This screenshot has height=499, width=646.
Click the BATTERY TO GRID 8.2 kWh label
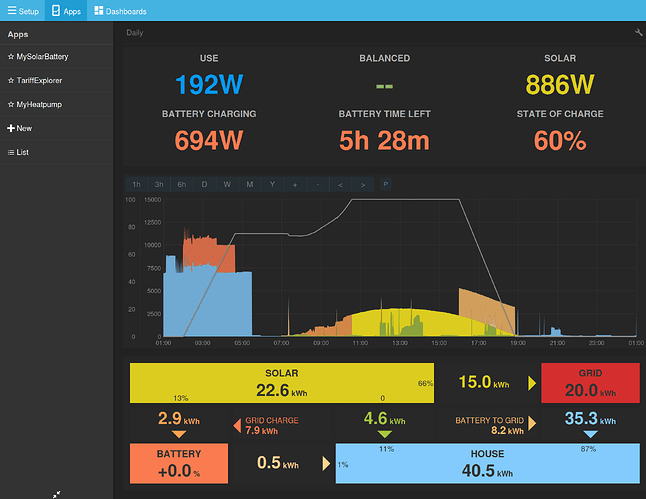(x=489, y=426)
